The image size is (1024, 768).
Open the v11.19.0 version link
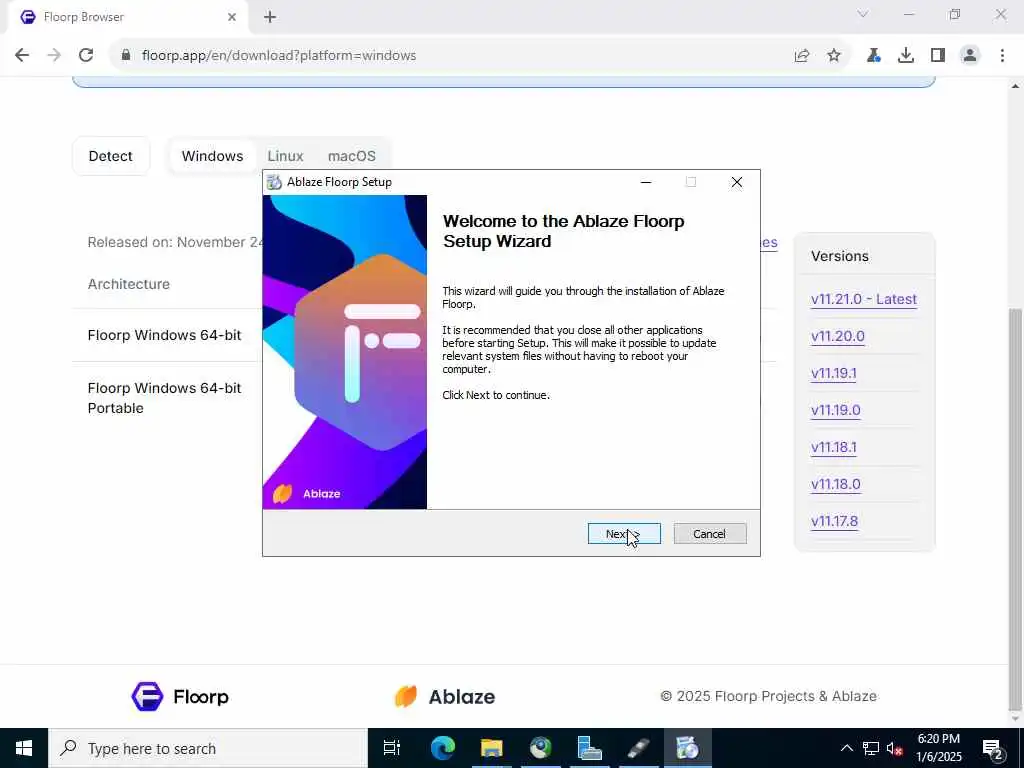pyautogui.click(x=836, y=410)
